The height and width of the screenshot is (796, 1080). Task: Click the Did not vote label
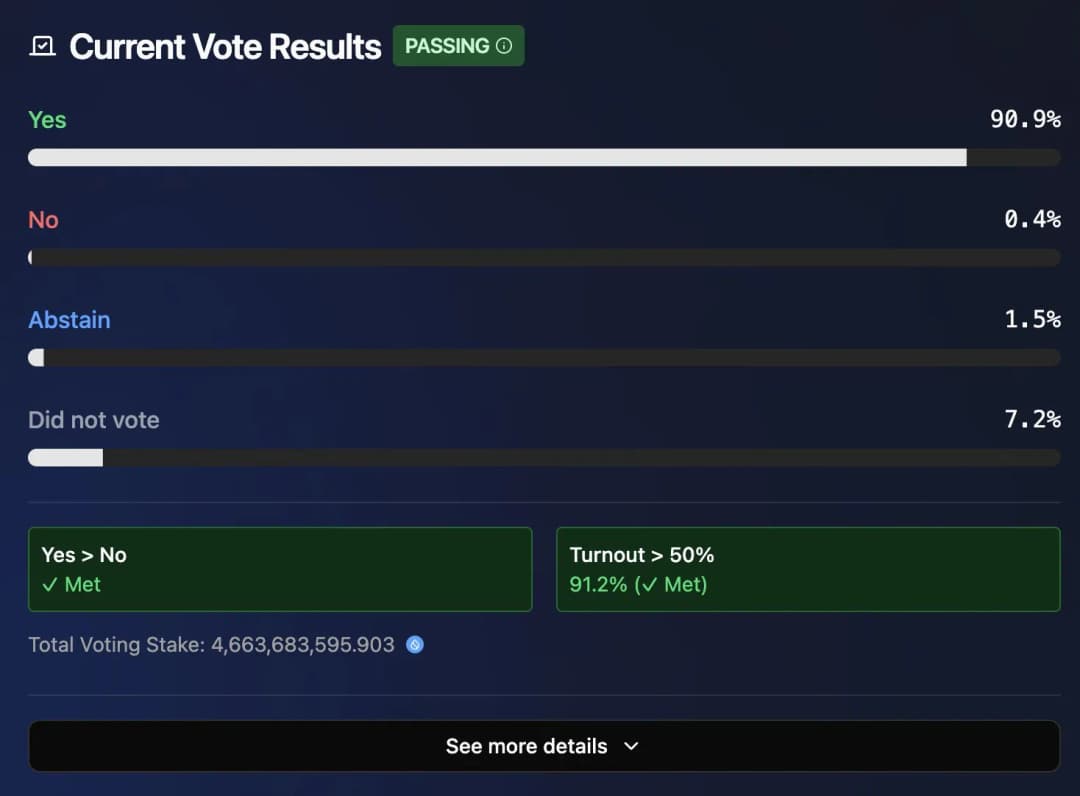click(94, 420)
